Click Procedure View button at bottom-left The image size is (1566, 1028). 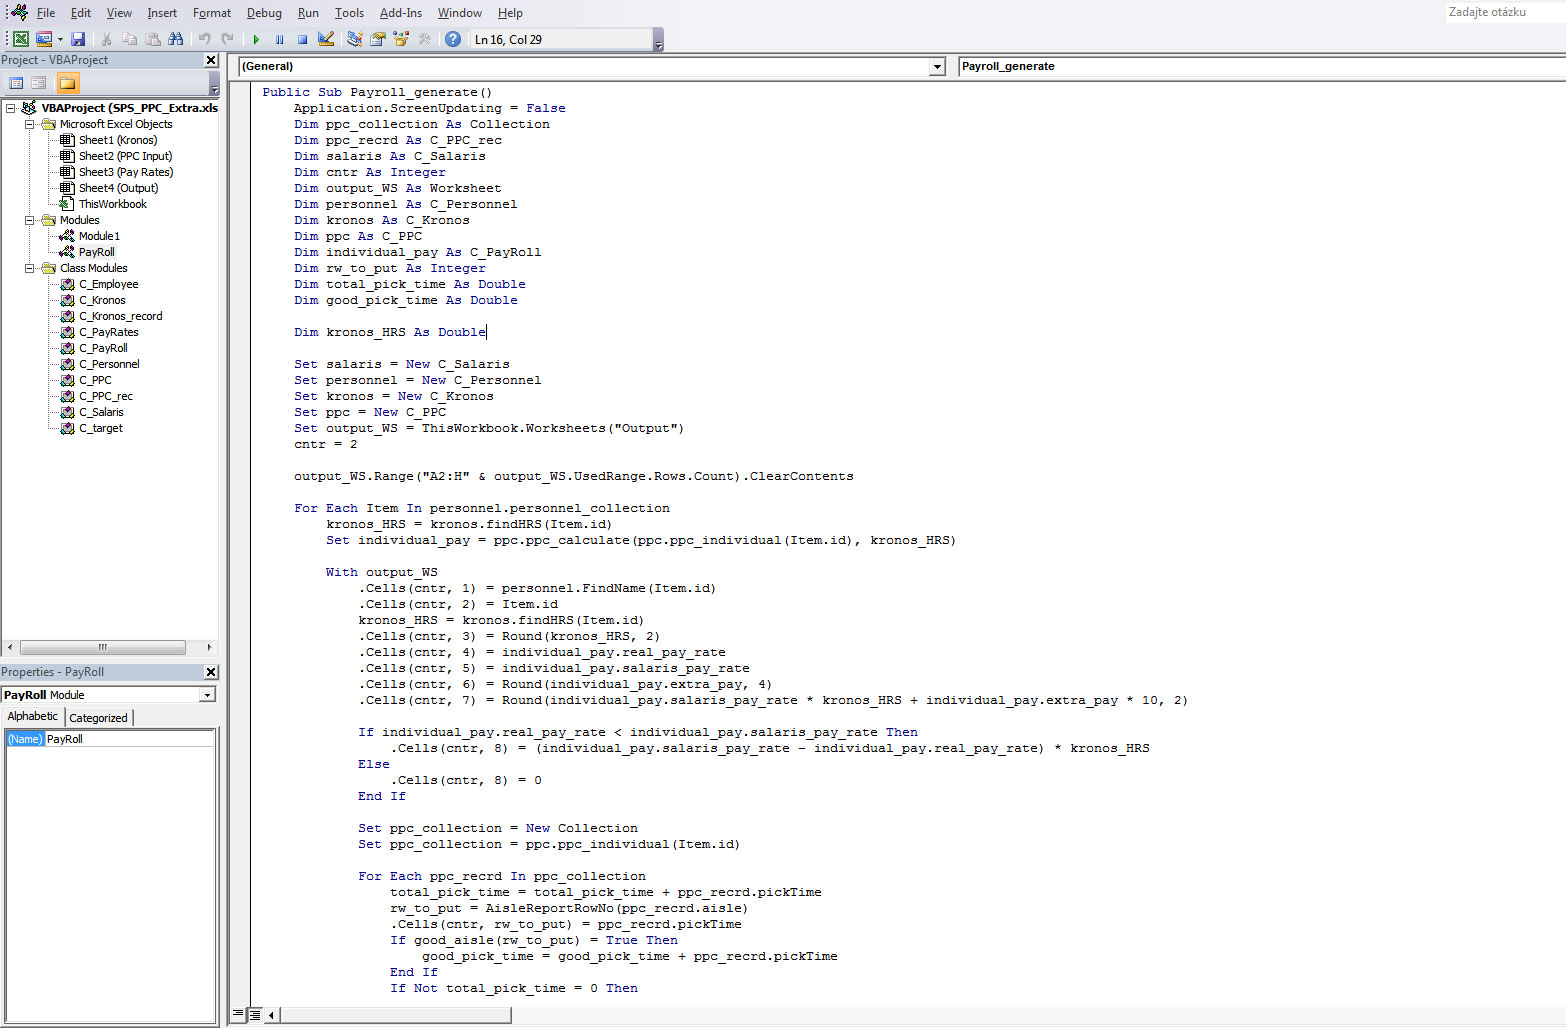tap(238, 1014)
